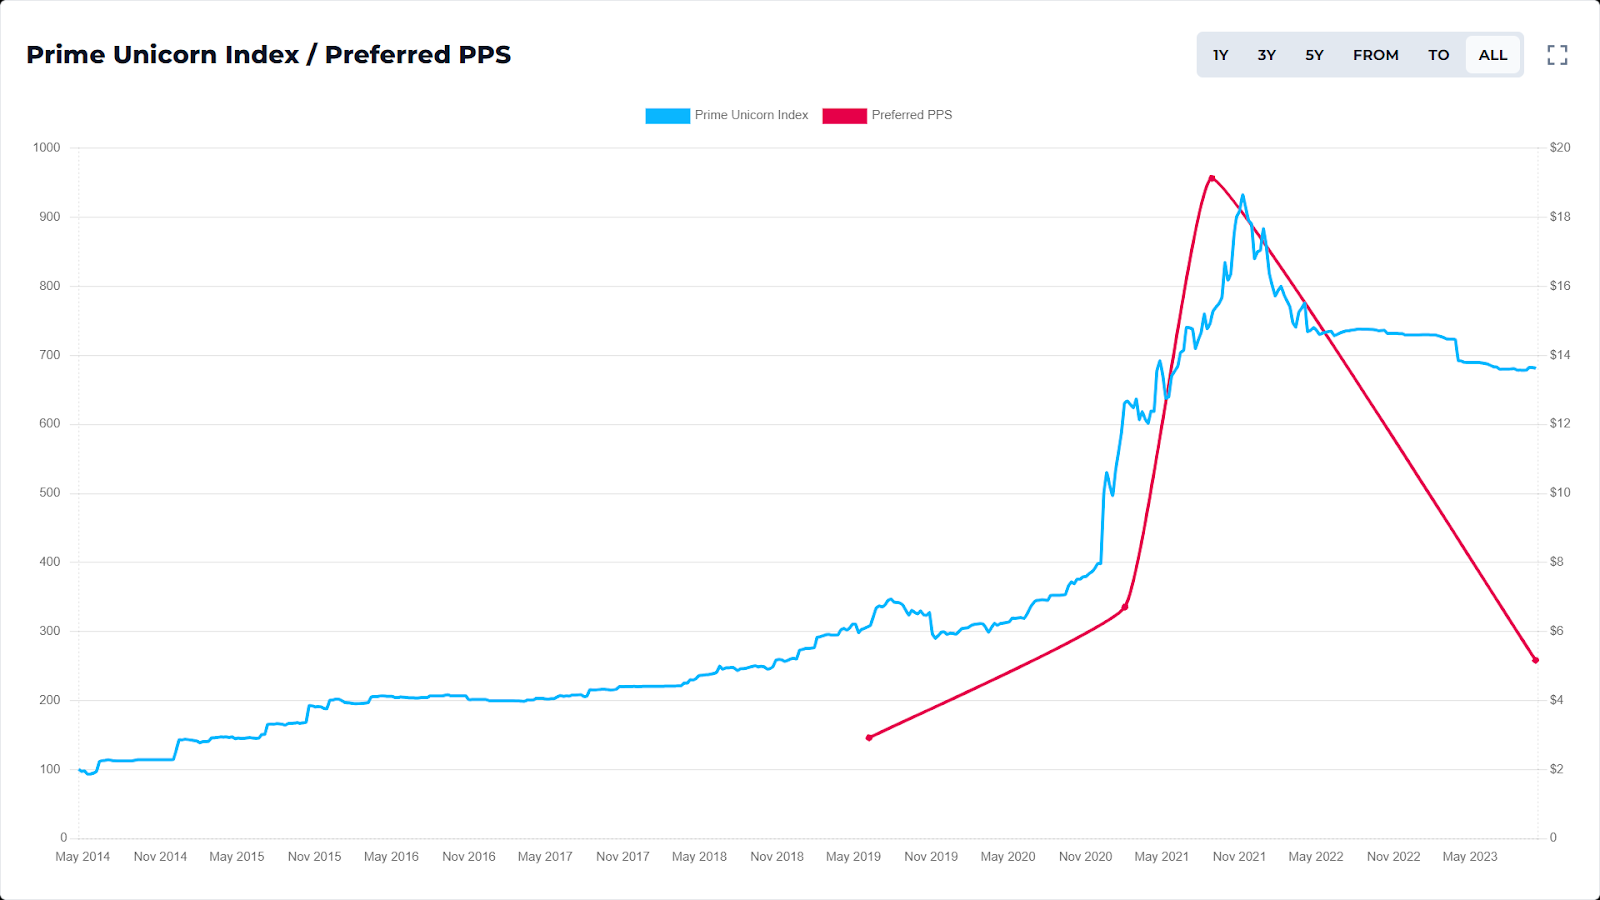The image size is (1600, 900).
Task: Toggle the Preferred PPS red legend swatch
Action: (x=845, y=116)
